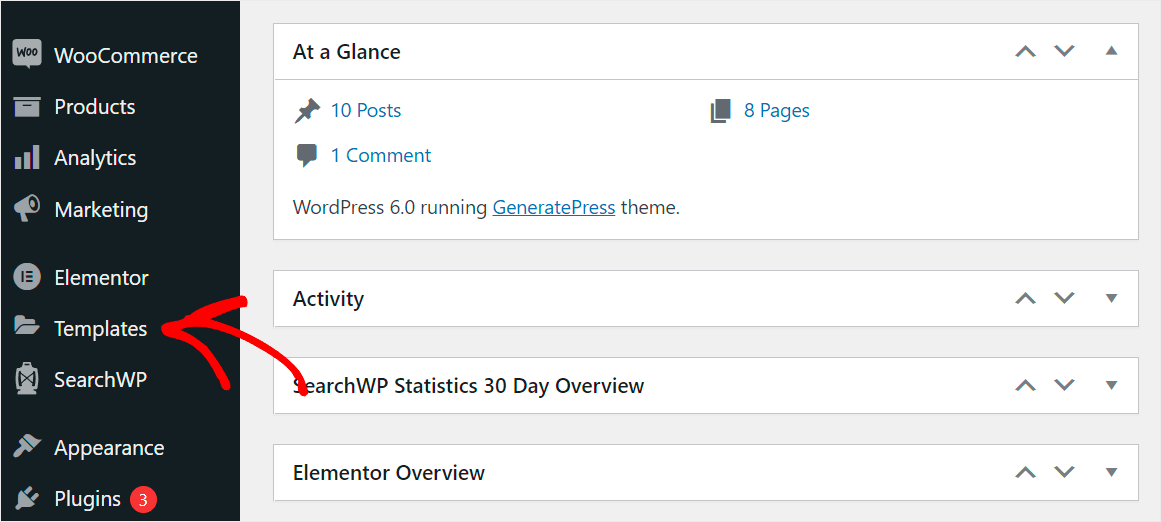Click the comment bubble icon beside 1 Comment
1161x522 pixels.
click(x=307, y=156)
